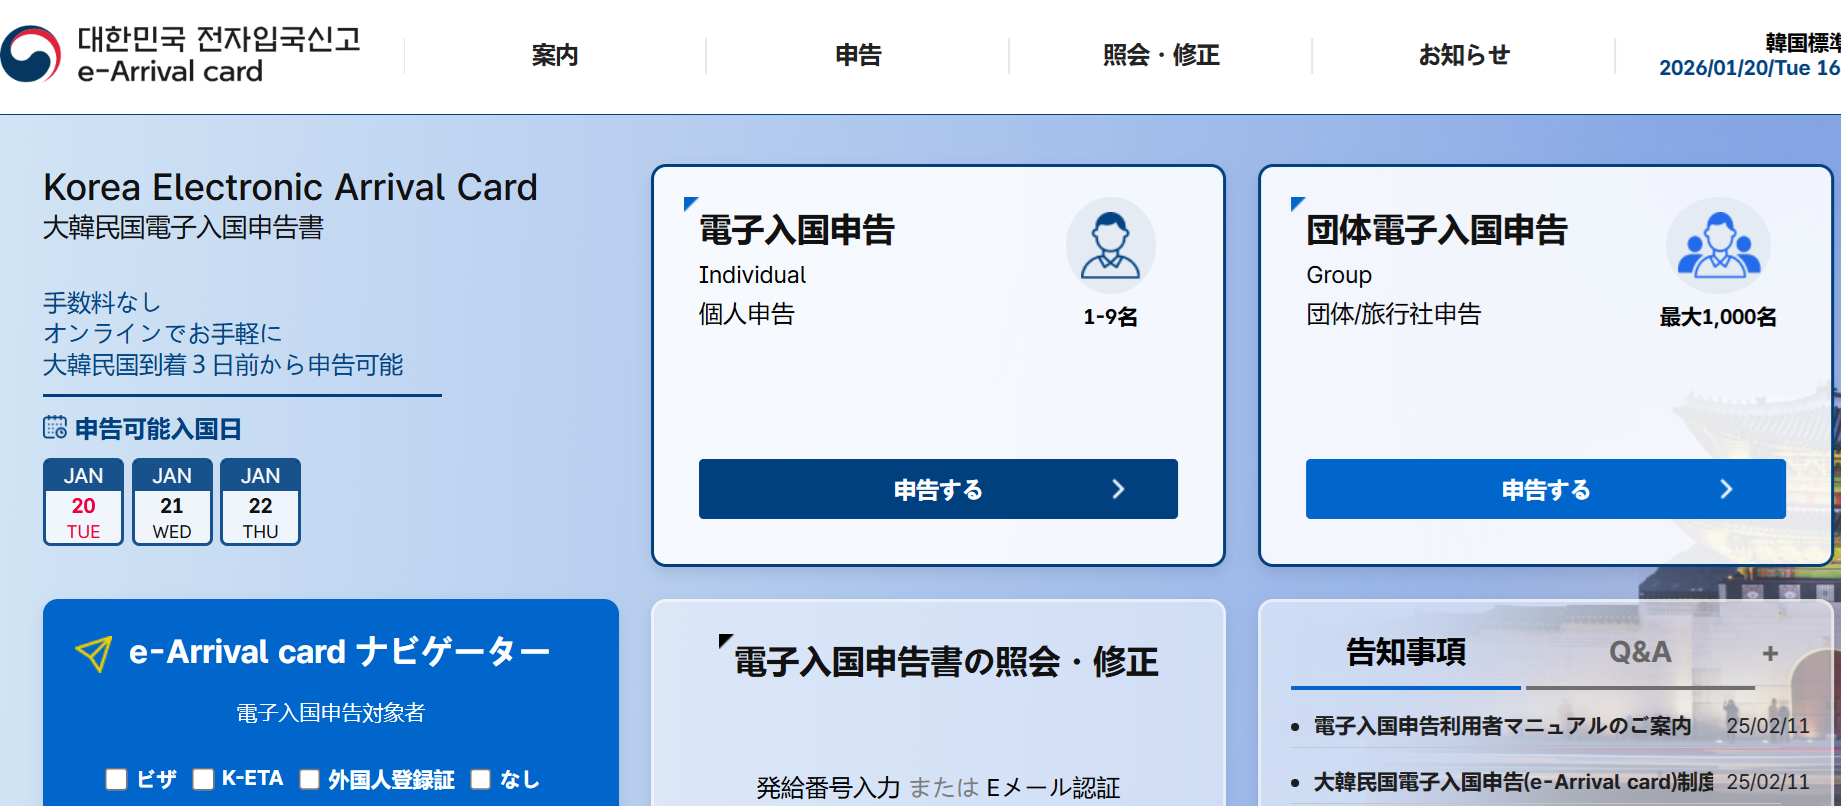This screenshot has width=1841, height=806.
Task: Check the ビザ checkbox
Action: [117, 779]
